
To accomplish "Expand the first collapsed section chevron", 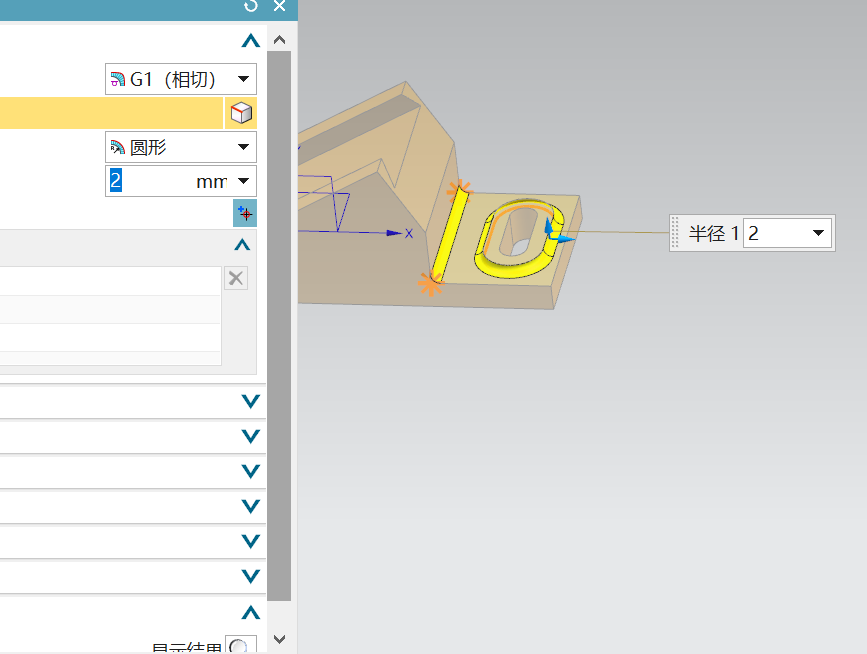I will click(x=250, y=401).
